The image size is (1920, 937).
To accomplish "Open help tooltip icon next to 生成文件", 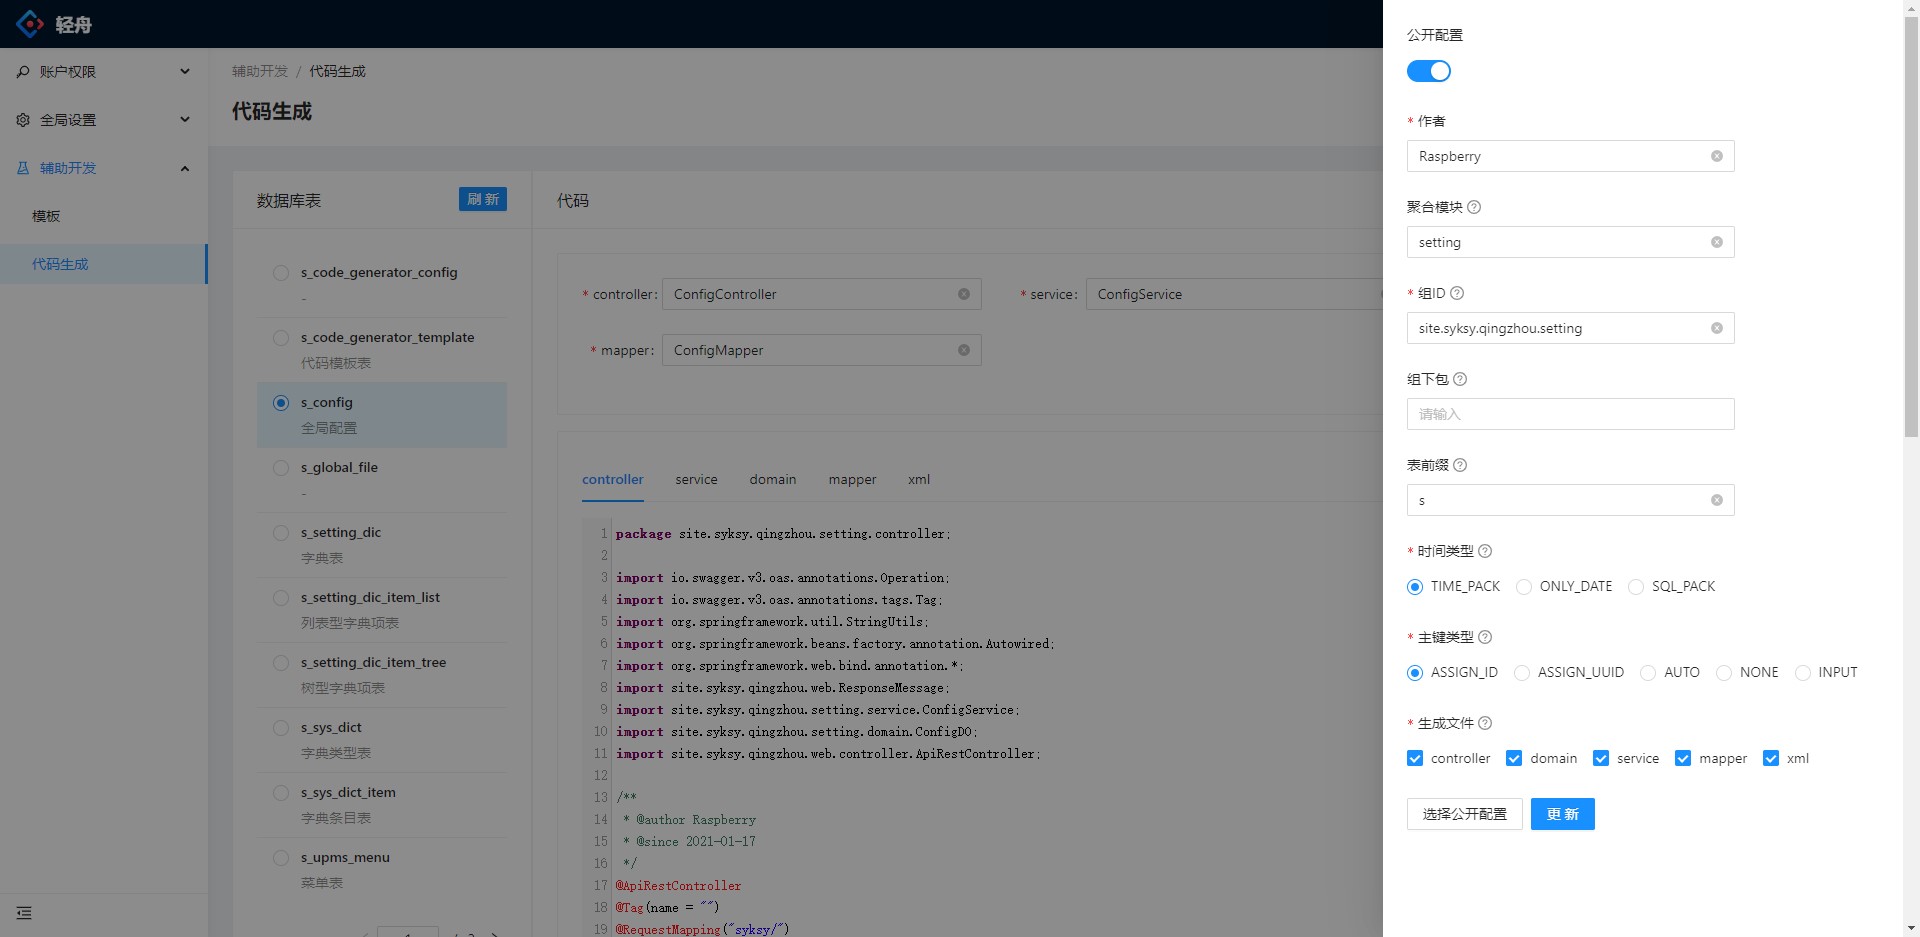I will (1485, 723).
